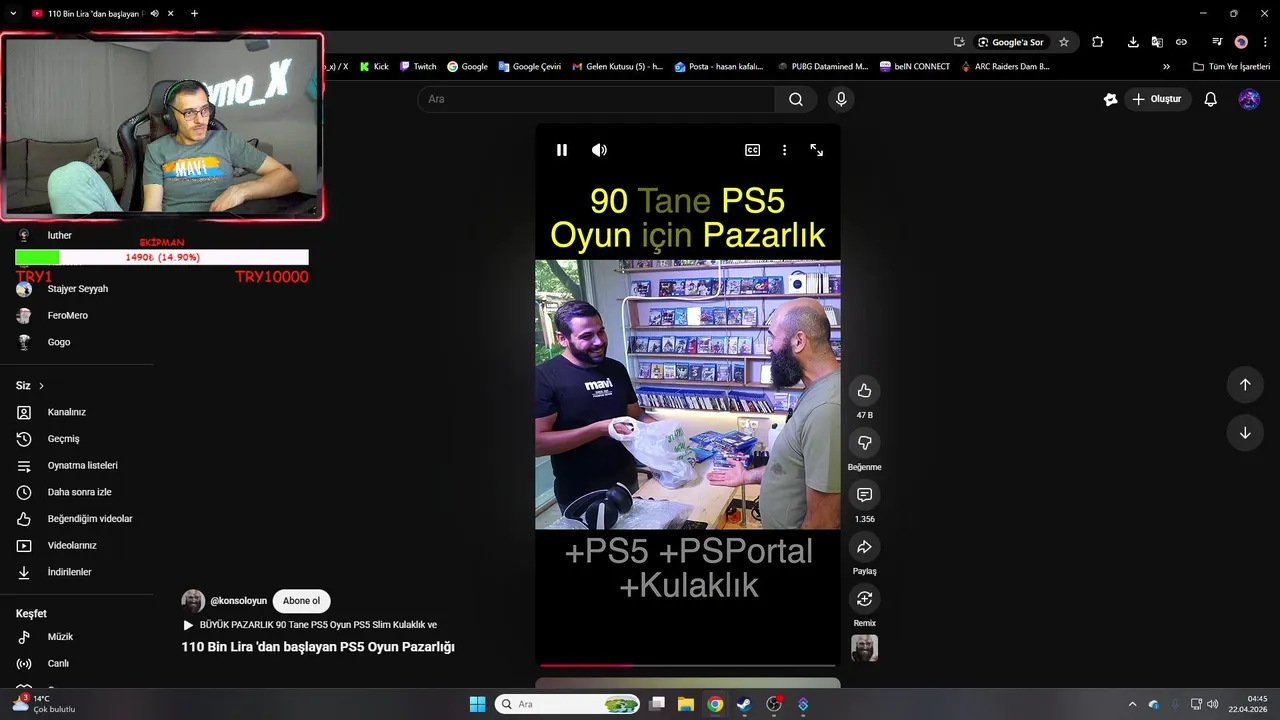
Task: Share the Short via Paylaş
Action: coord(864,547)
